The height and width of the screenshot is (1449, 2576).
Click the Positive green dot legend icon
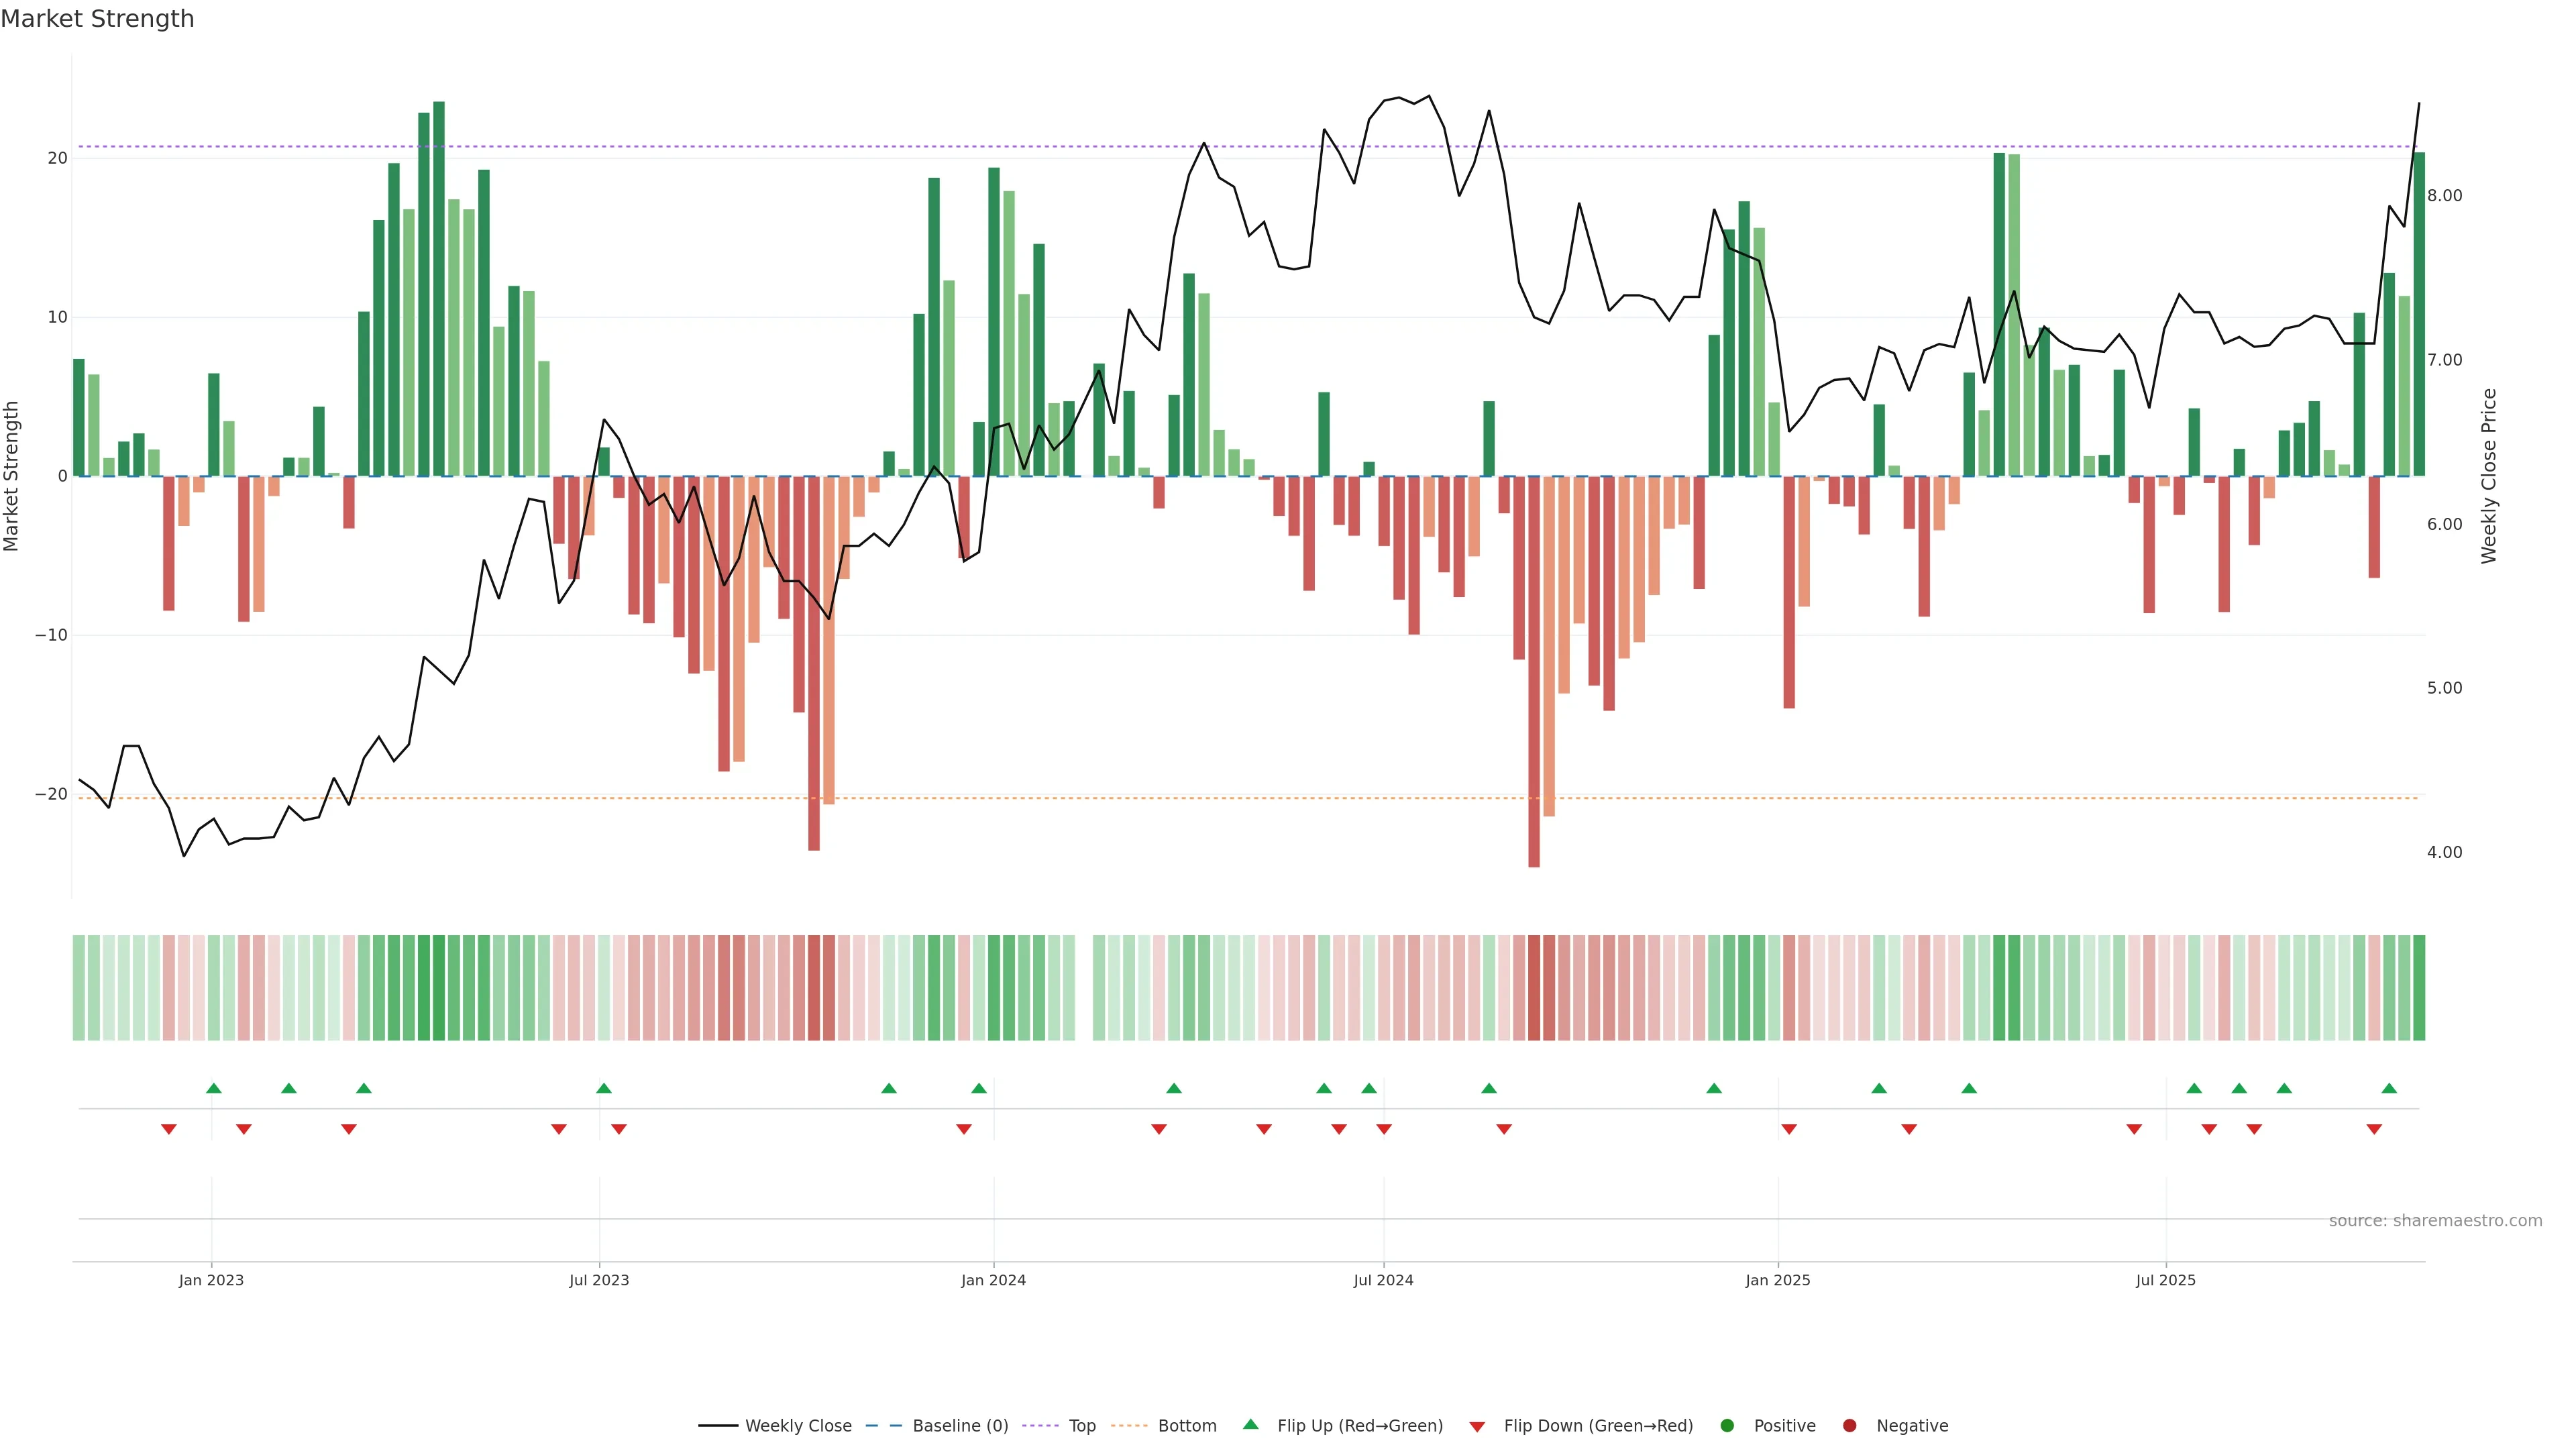(1727, 1425)
